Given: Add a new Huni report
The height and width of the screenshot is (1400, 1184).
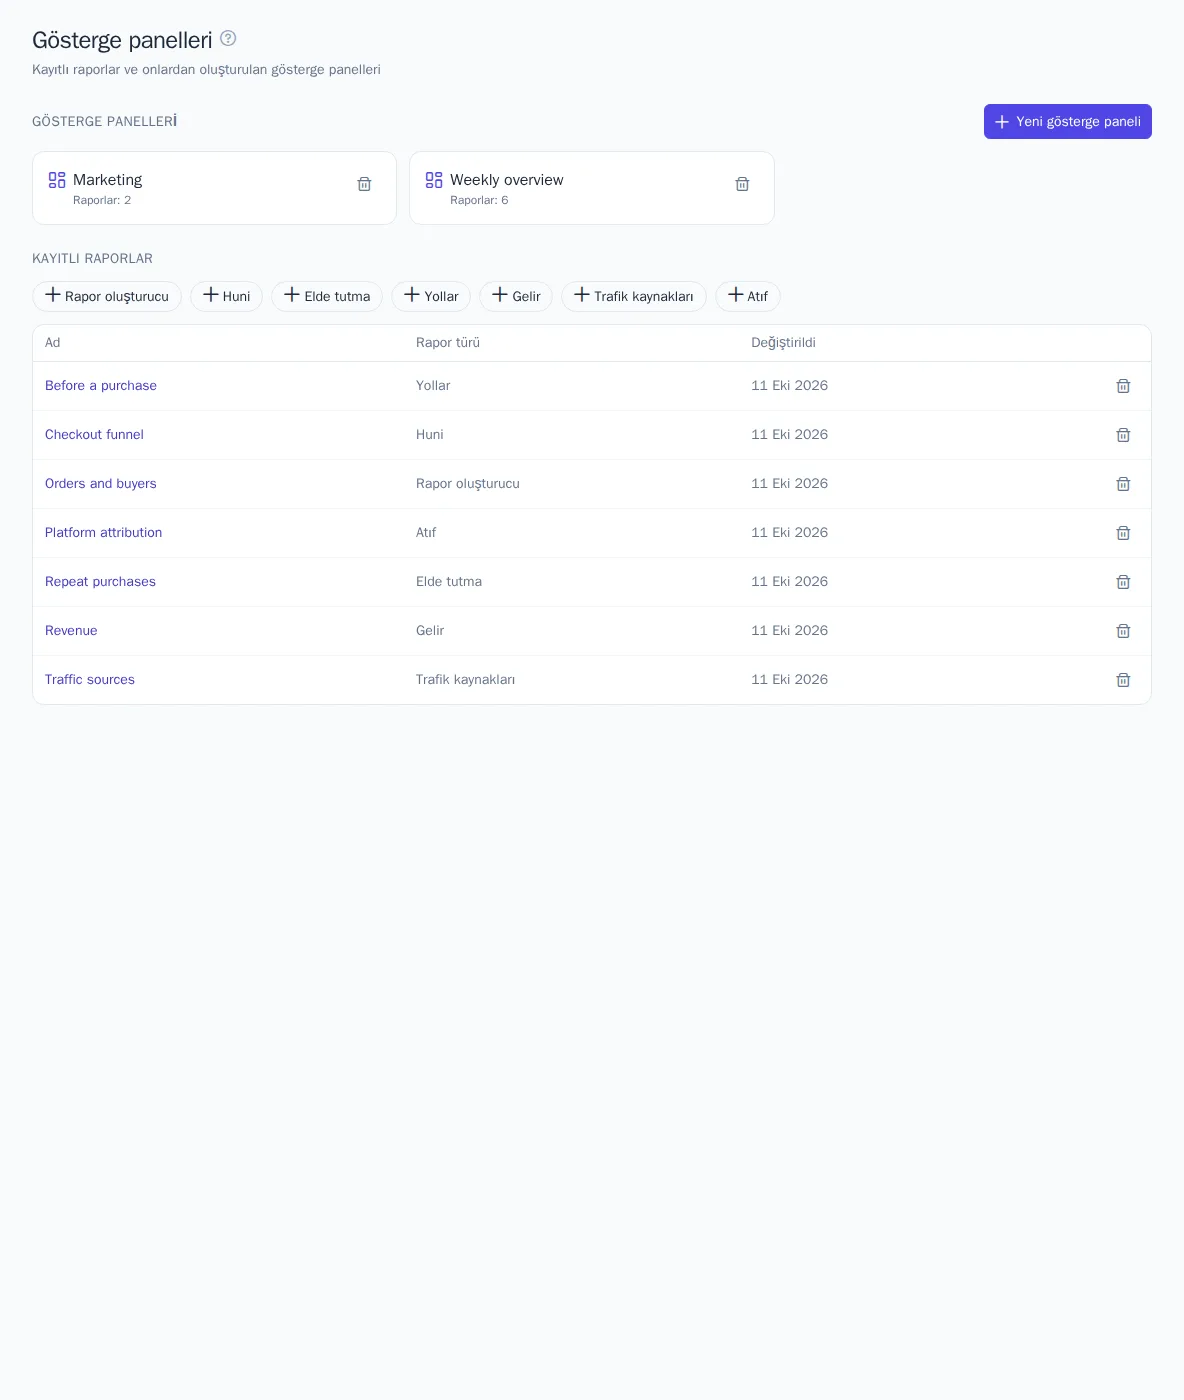Looking at the screenshot, I should pos(226,296).
